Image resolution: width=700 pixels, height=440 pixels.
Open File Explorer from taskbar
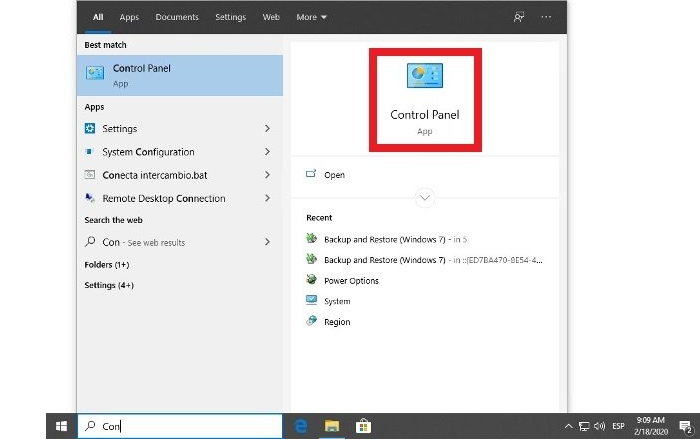(332, 426)
